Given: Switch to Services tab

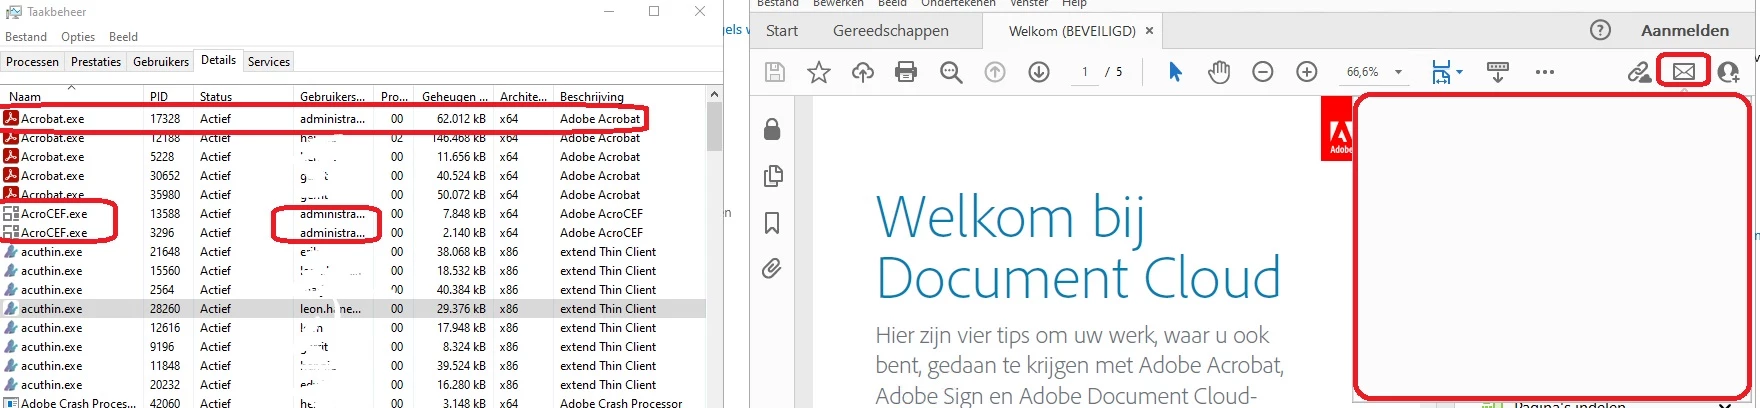Looking at the screenshot, I should coord(269,62).
